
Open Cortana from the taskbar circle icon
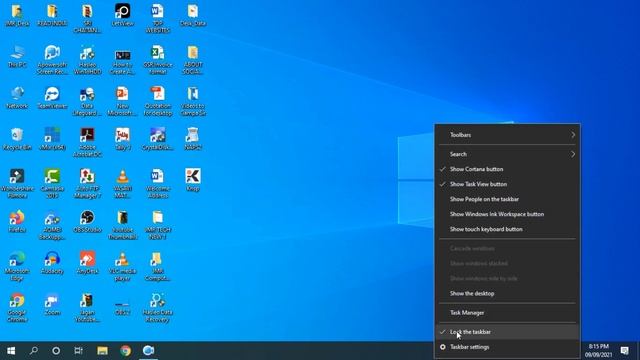(56, 351)
